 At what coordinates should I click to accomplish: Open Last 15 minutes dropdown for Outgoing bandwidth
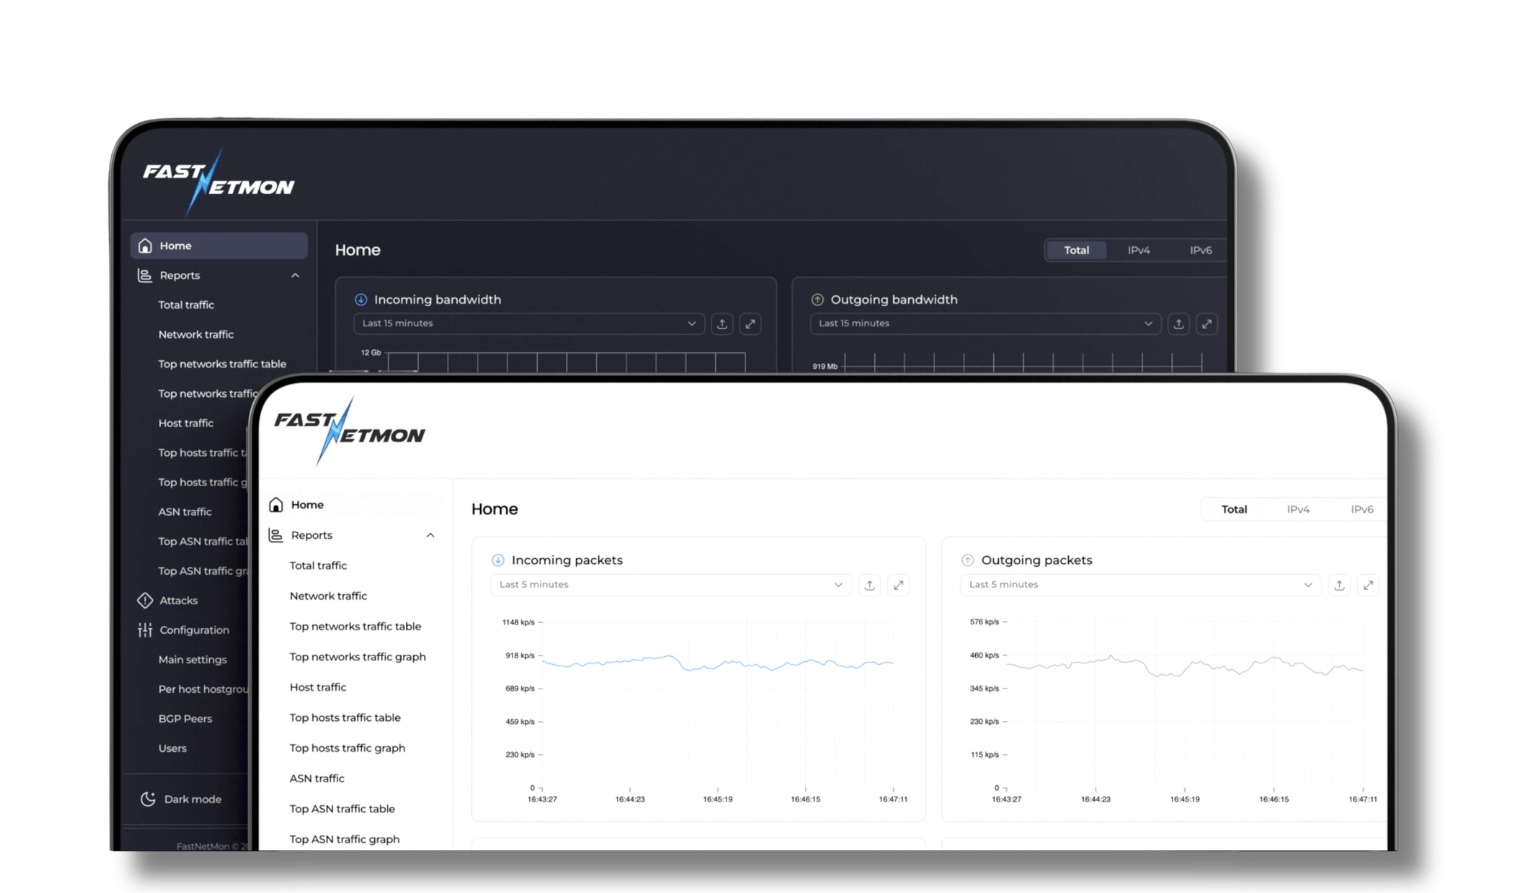click(985, 324)
